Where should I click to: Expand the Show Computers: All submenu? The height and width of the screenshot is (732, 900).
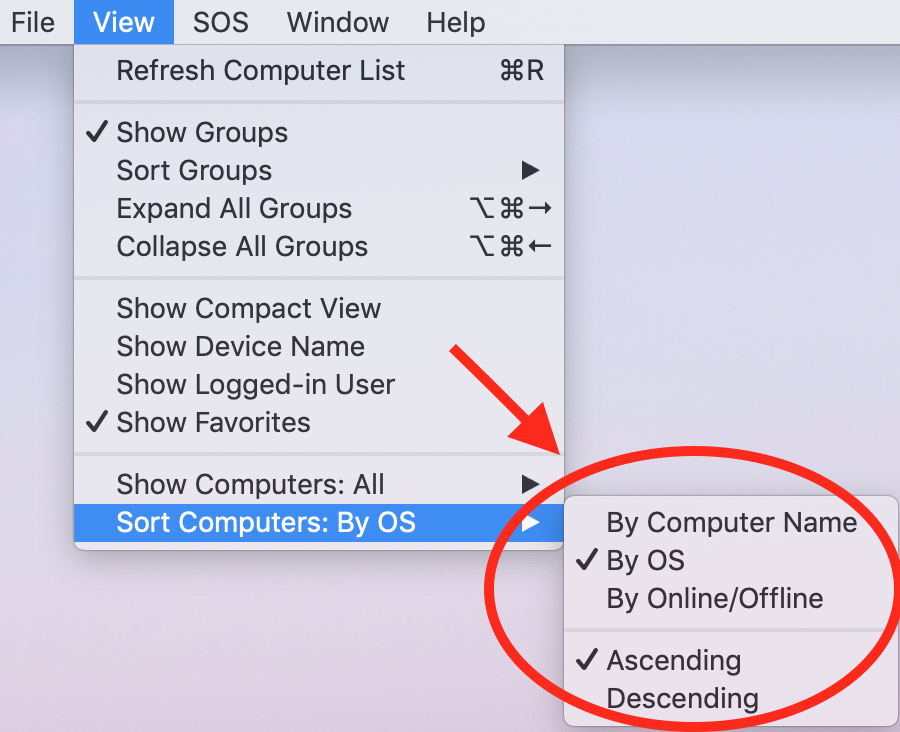click(319, 484)
